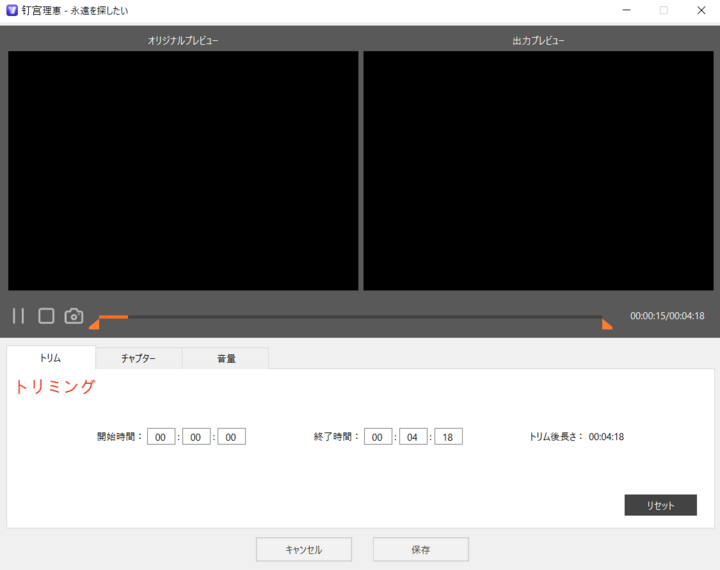Viewport: 720px width, 570px height.
Task: Click the トリム後長さ 00:04:18 value
Action: click(606, 437)
